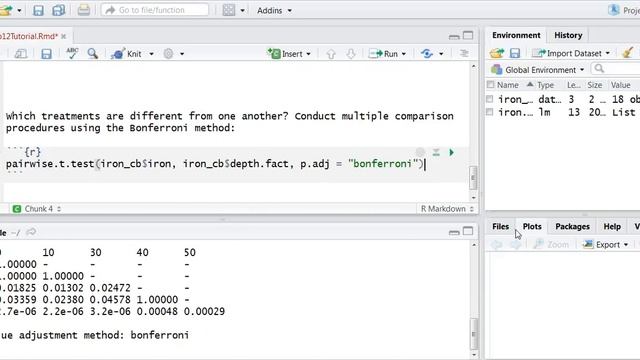The height and width of the screenshot is (360, 640).
Task: Expand publish options dropdown arrow
Action: pos(441,54)
